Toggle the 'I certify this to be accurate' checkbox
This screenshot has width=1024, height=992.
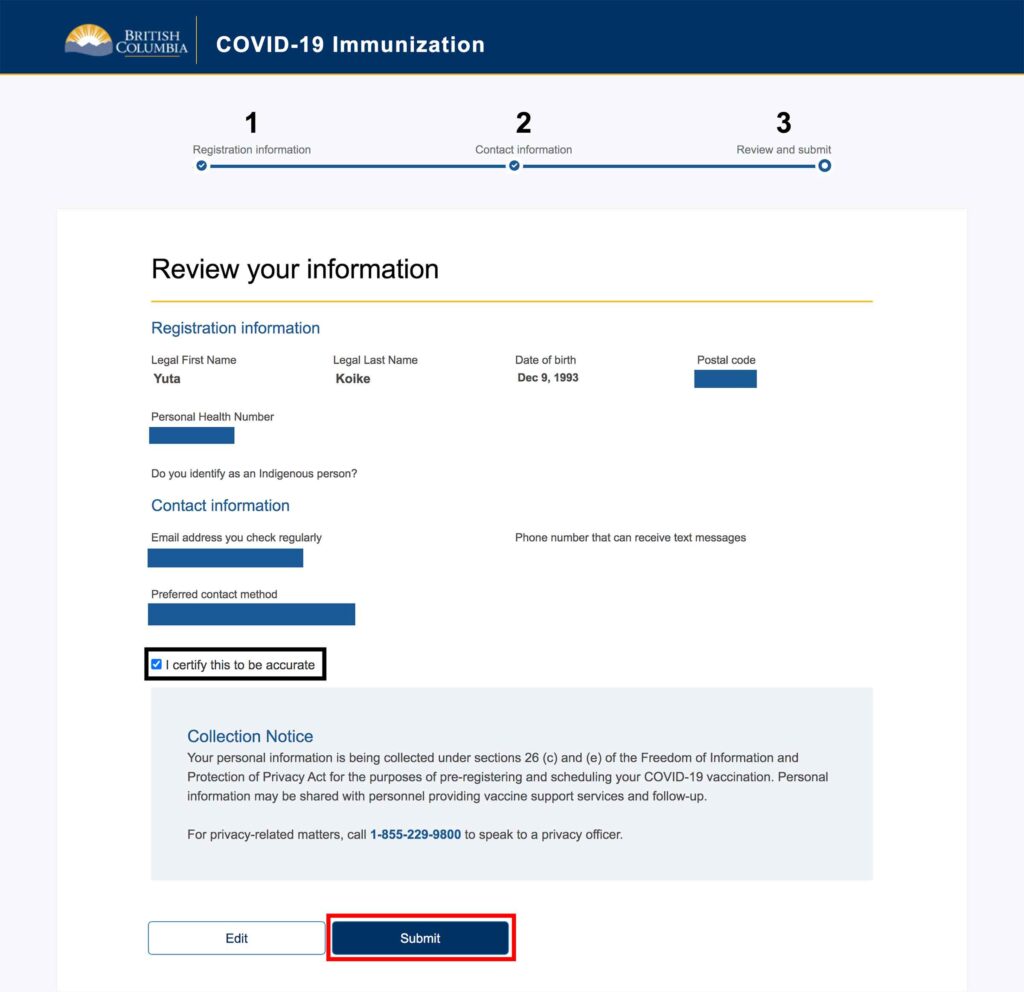point(156,664)
